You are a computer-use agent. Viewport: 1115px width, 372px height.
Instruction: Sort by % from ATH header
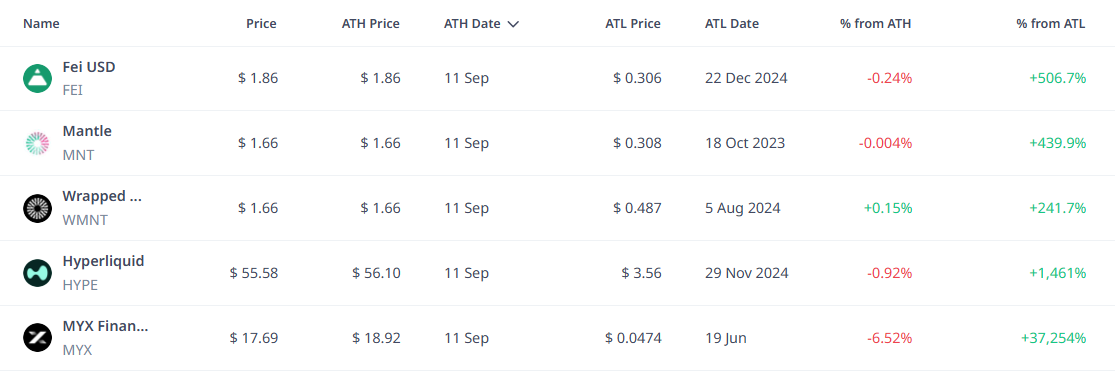coord(875,23)
